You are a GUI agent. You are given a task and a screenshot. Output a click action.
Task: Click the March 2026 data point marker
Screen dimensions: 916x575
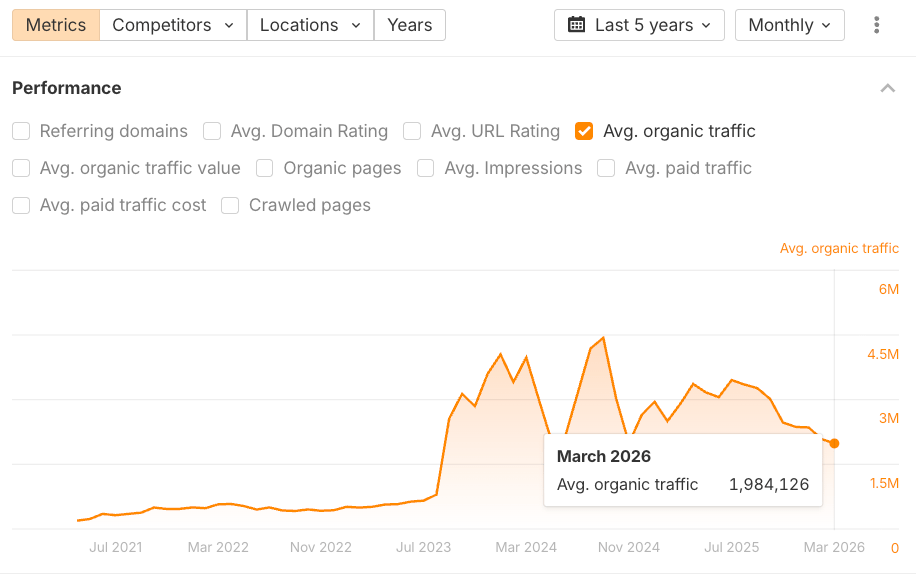(x=835, y=443)
